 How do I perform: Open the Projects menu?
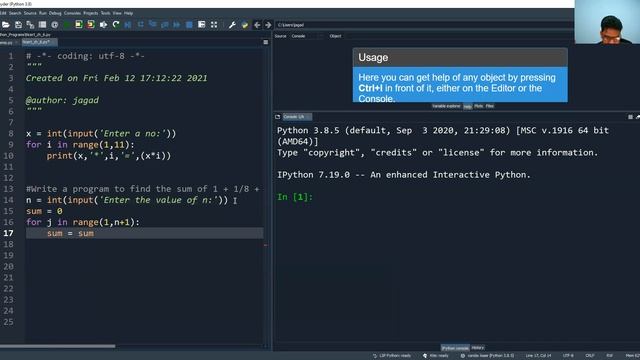click(91, 13)
